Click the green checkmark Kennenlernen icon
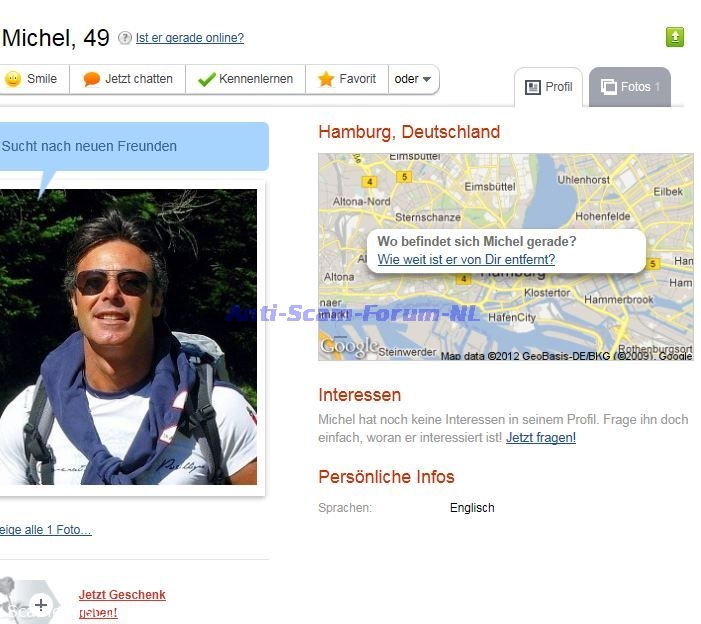701x624 pixels. coord(206,79)
